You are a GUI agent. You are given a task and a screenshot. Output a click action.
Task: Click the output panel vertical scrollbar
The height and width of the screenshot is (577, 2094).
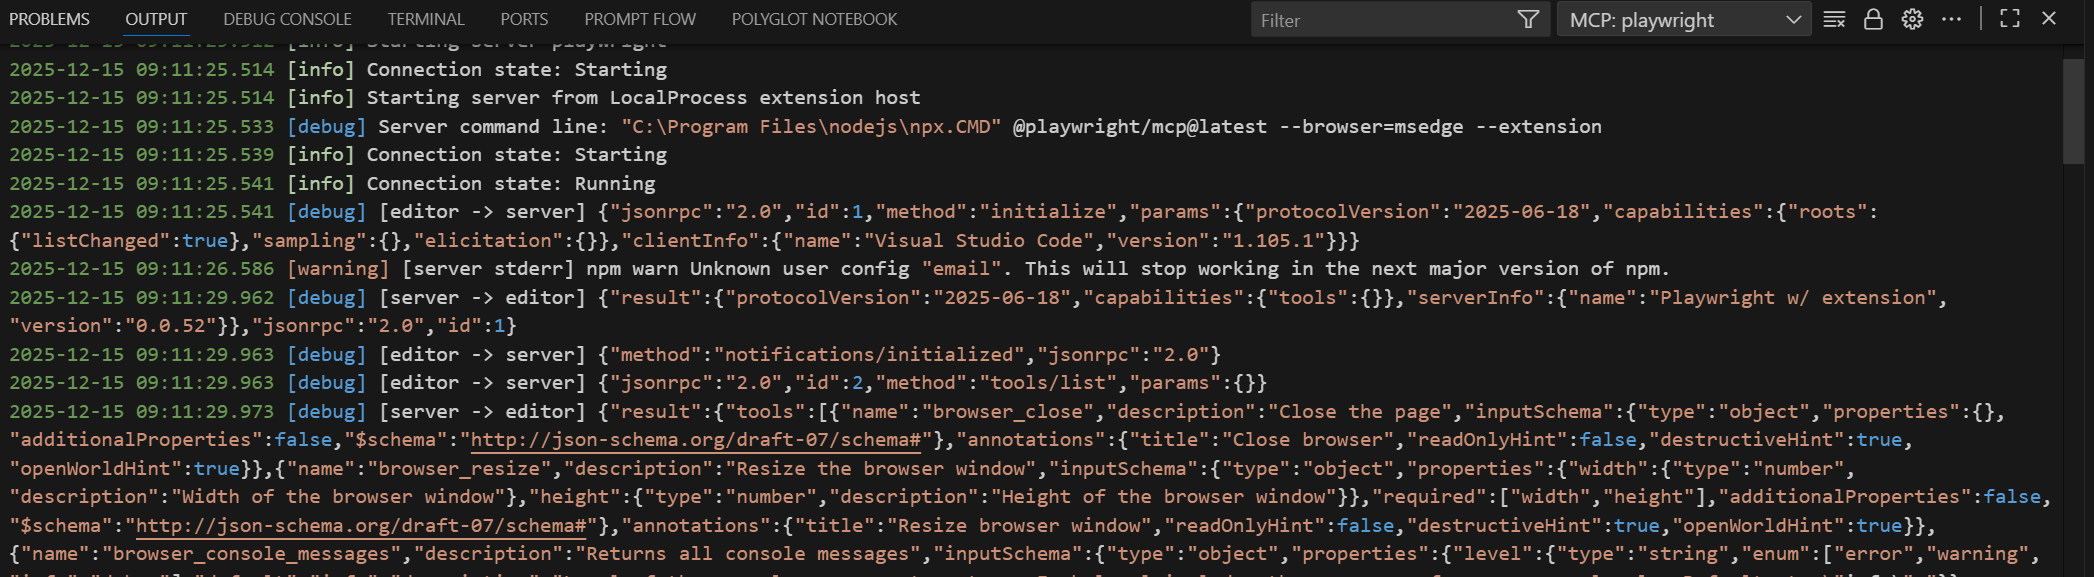click(2073, 112)
